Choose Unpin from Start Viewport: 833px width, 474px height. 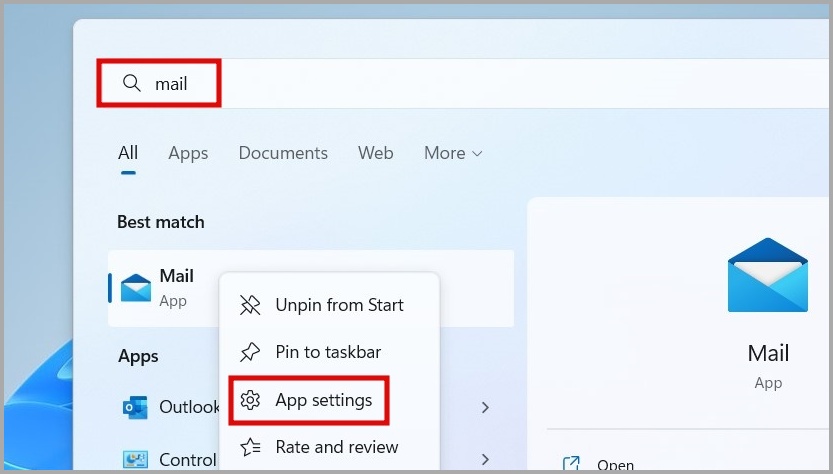[x=329, y=305]
